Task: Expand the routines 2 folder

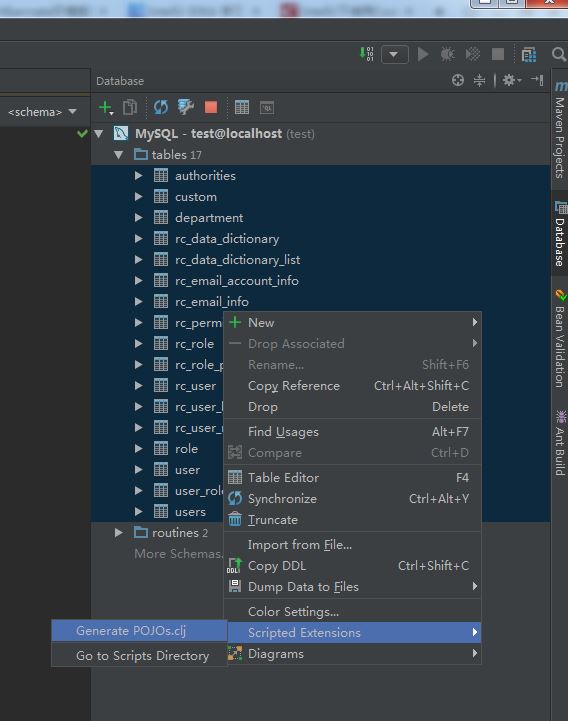Action: [x=119, y=532]
